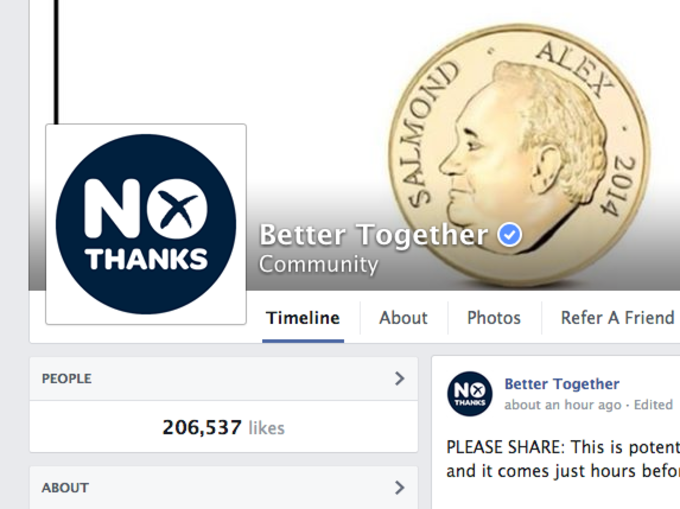
Task: Expand the About section chevron
Action: pos(399,488)
